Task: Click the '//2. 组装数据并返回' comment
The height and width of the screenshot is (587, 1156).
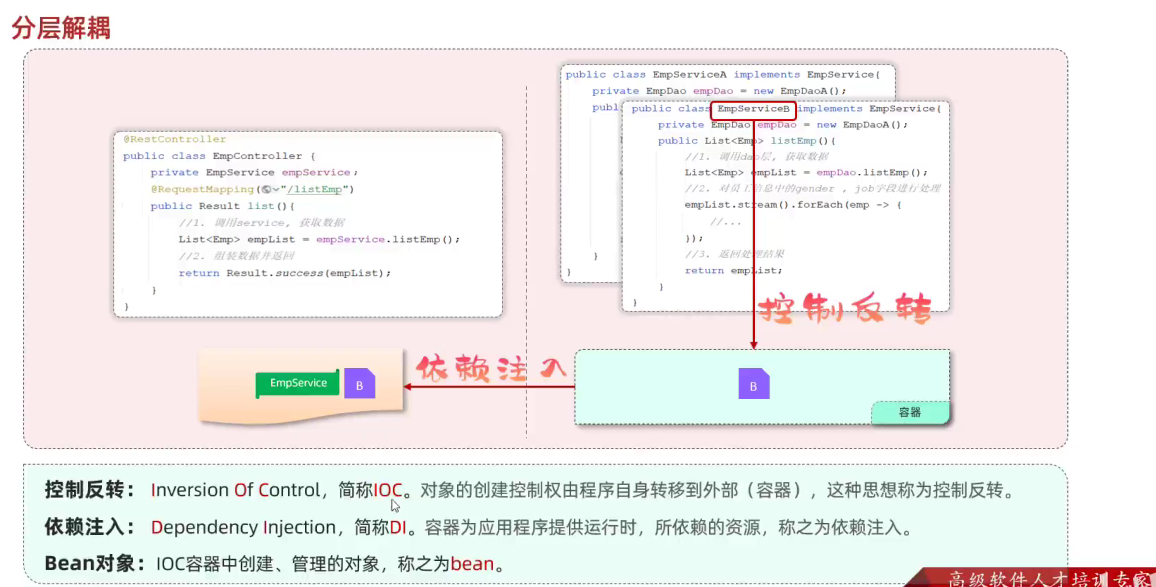Action: point(236,257)
